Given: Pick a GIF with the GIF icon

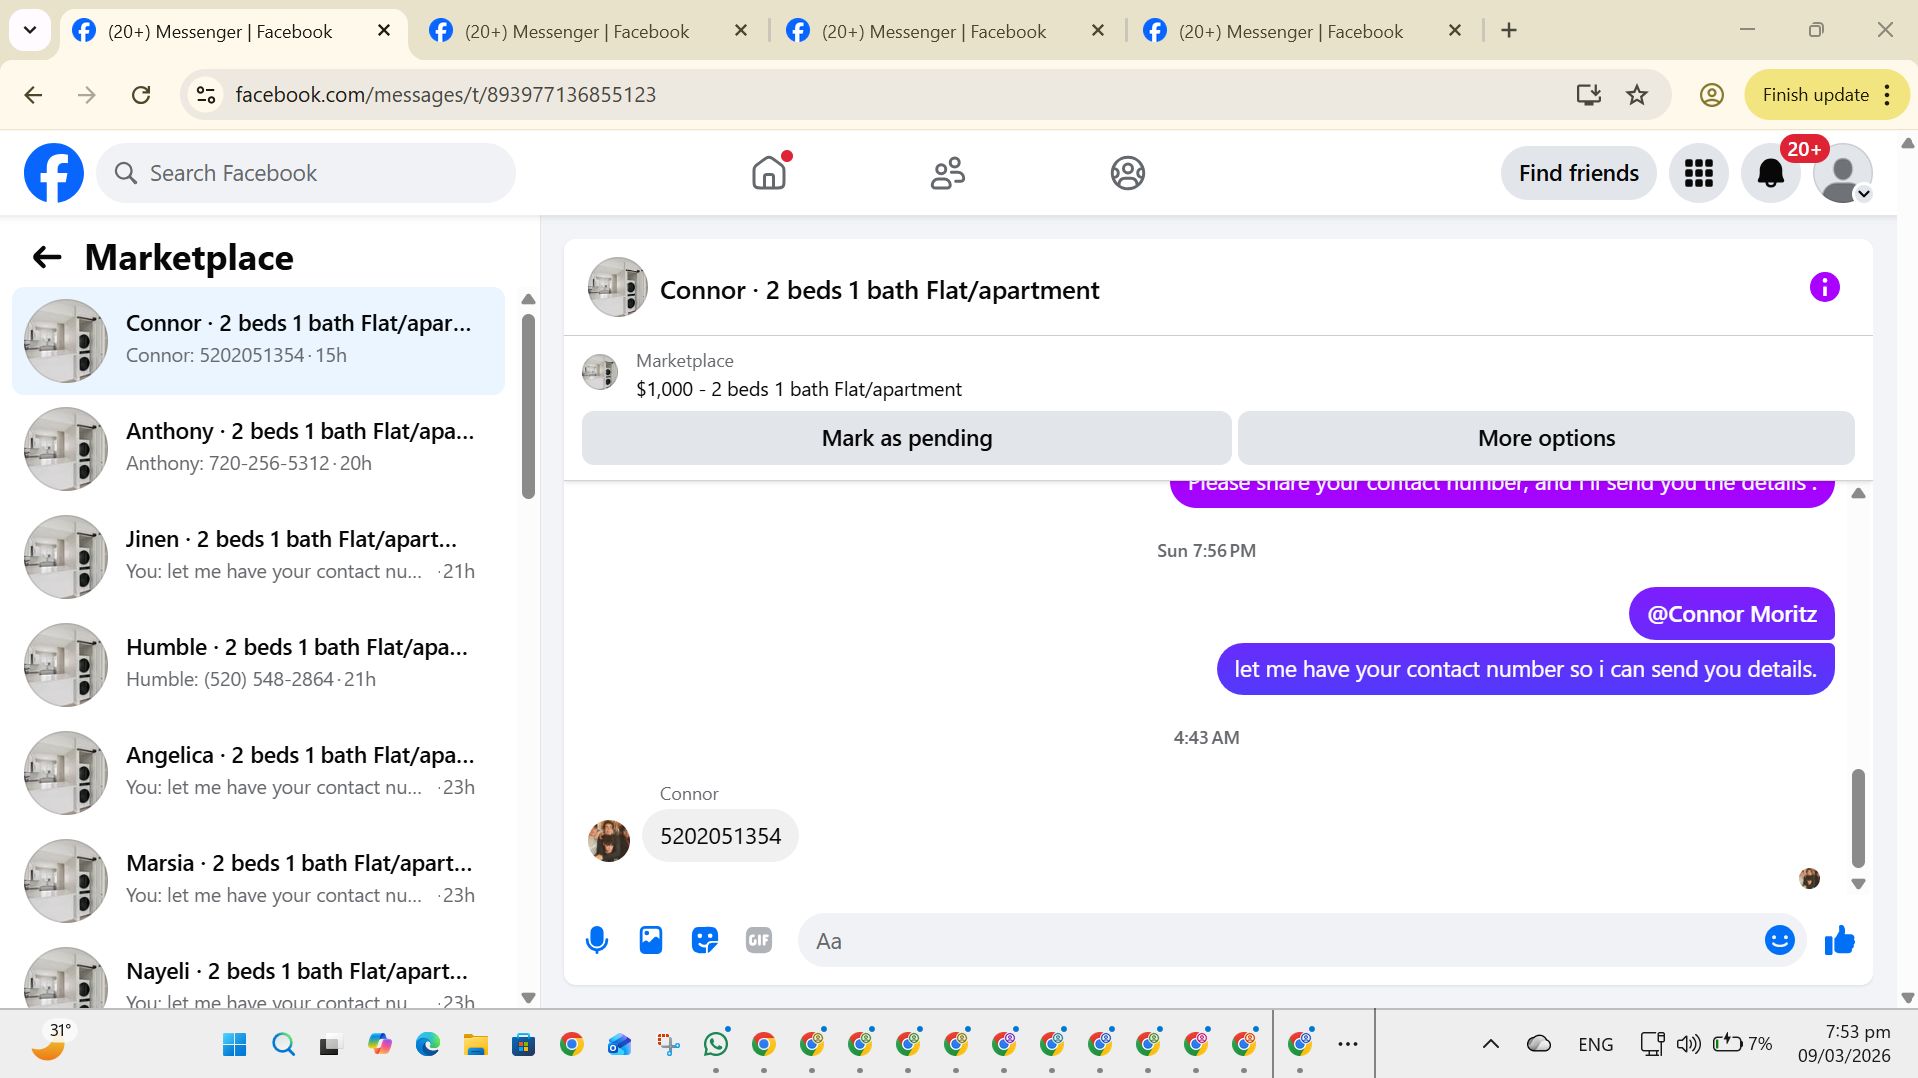Looking at the screenshot, I should click(x=759, y=940).
